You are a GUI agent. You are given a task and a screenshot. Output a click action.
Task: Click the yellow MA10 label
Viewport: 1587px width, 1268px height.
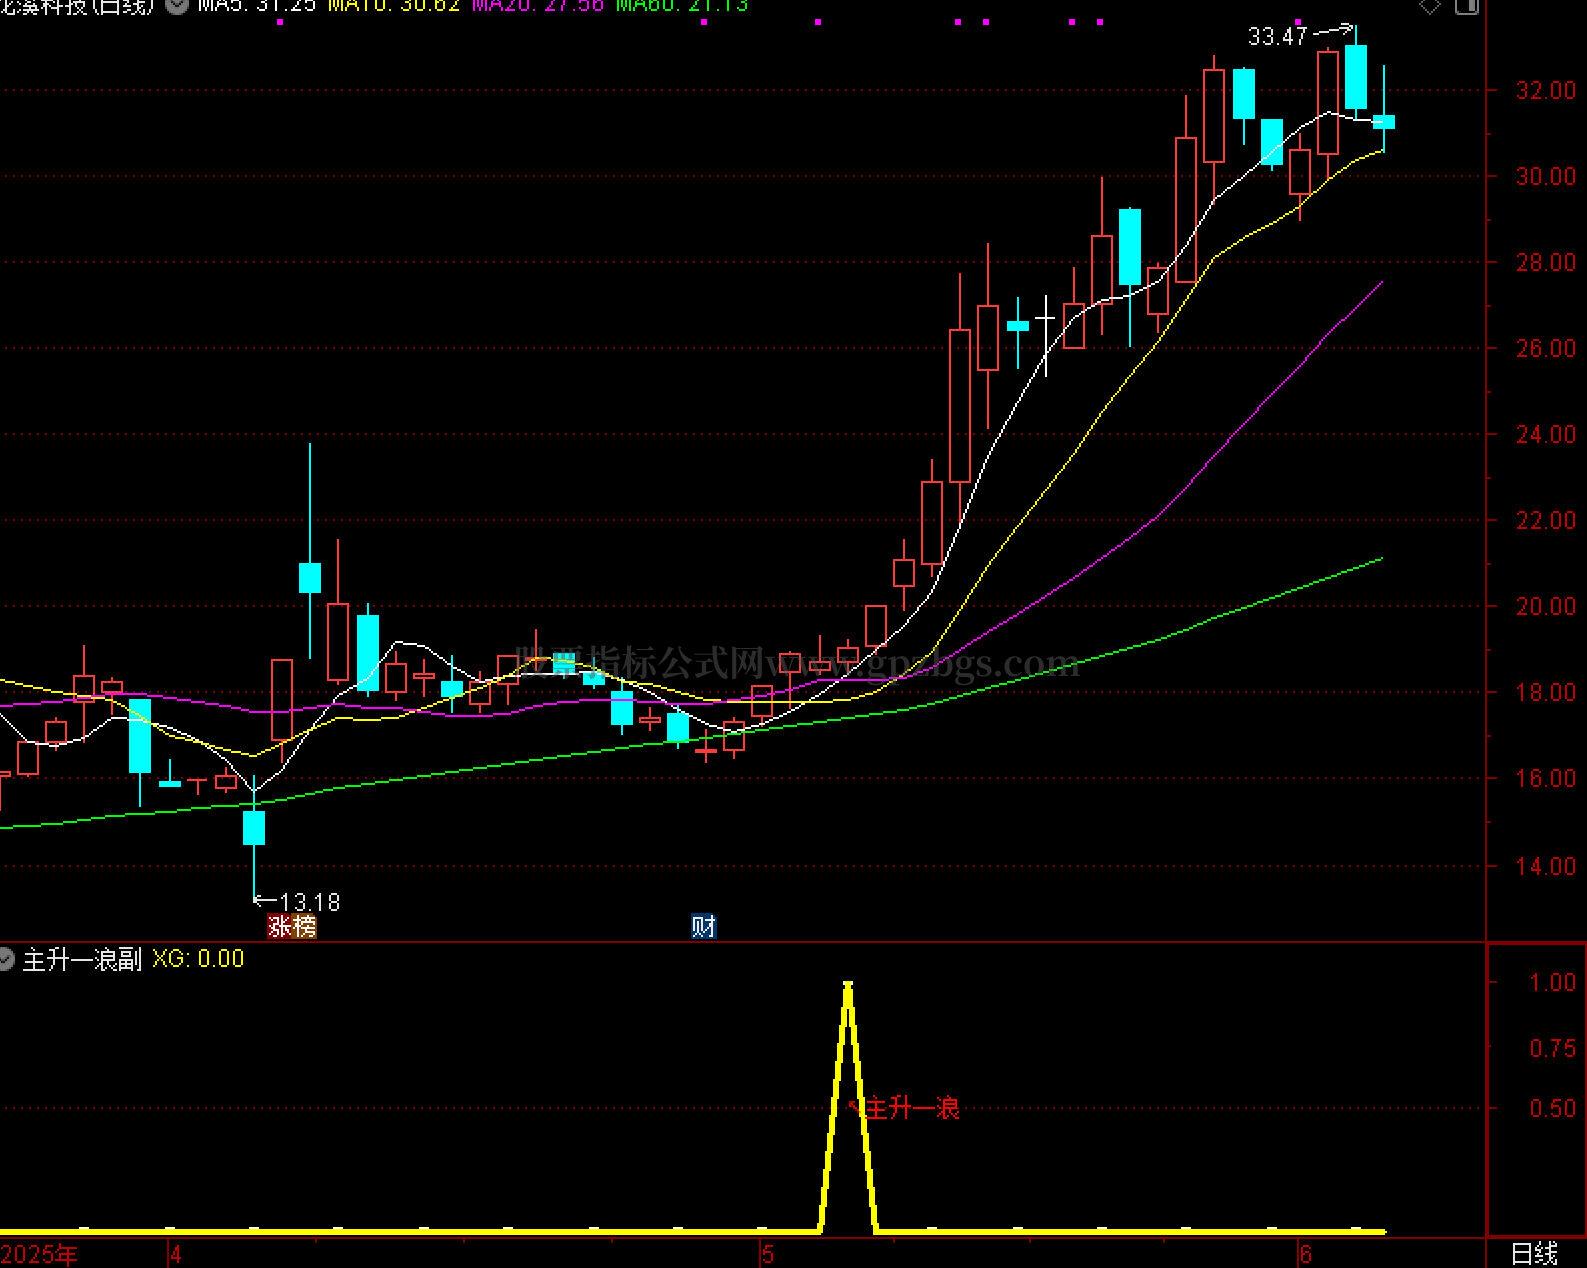tap(394, 6)
